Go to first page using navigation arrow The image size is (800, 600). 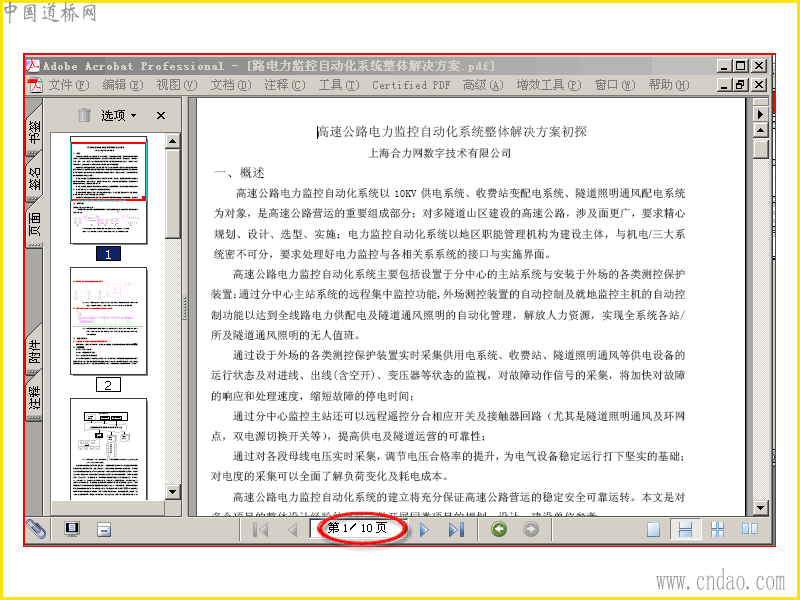pos(260,530)
